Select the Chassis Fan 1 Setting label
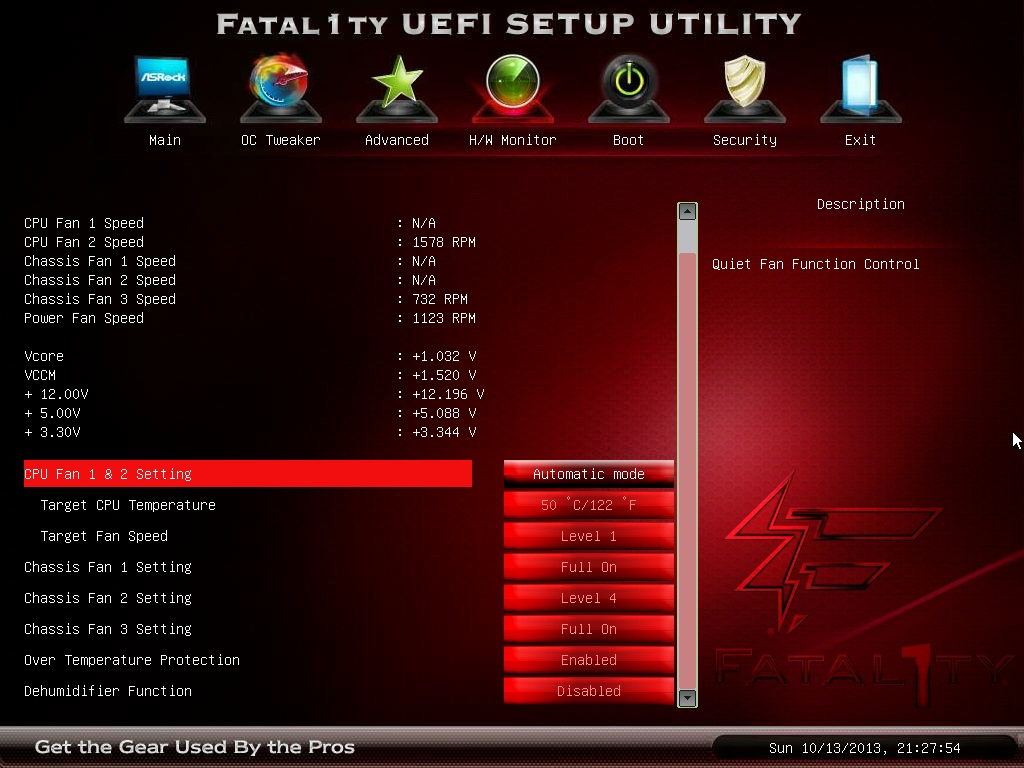The height and width of the screenshot is (768, 1024). pos(108,567)
